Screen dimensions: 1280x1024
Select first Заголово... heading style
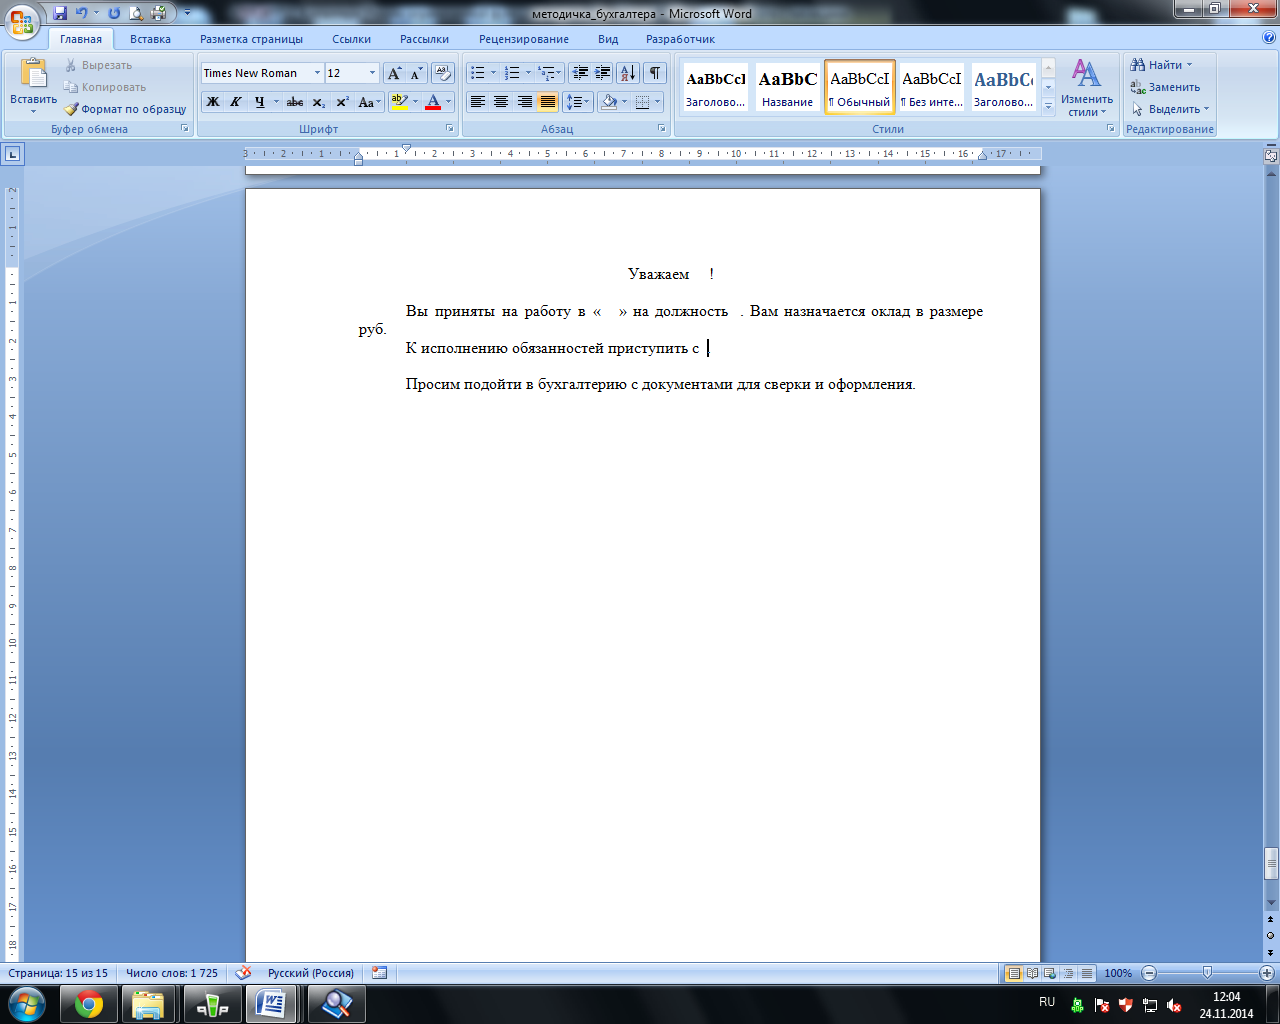(715, 88)
